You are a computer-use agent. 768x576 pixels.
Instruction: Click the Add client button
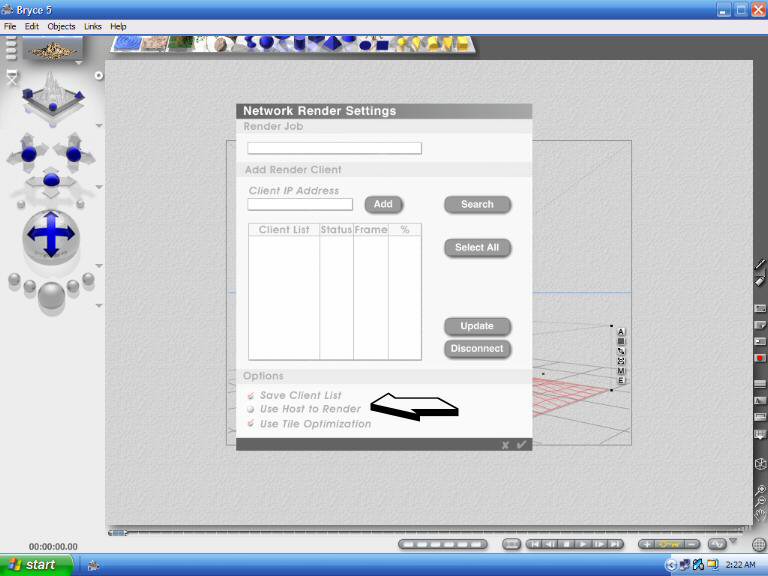tap(384, 204)
